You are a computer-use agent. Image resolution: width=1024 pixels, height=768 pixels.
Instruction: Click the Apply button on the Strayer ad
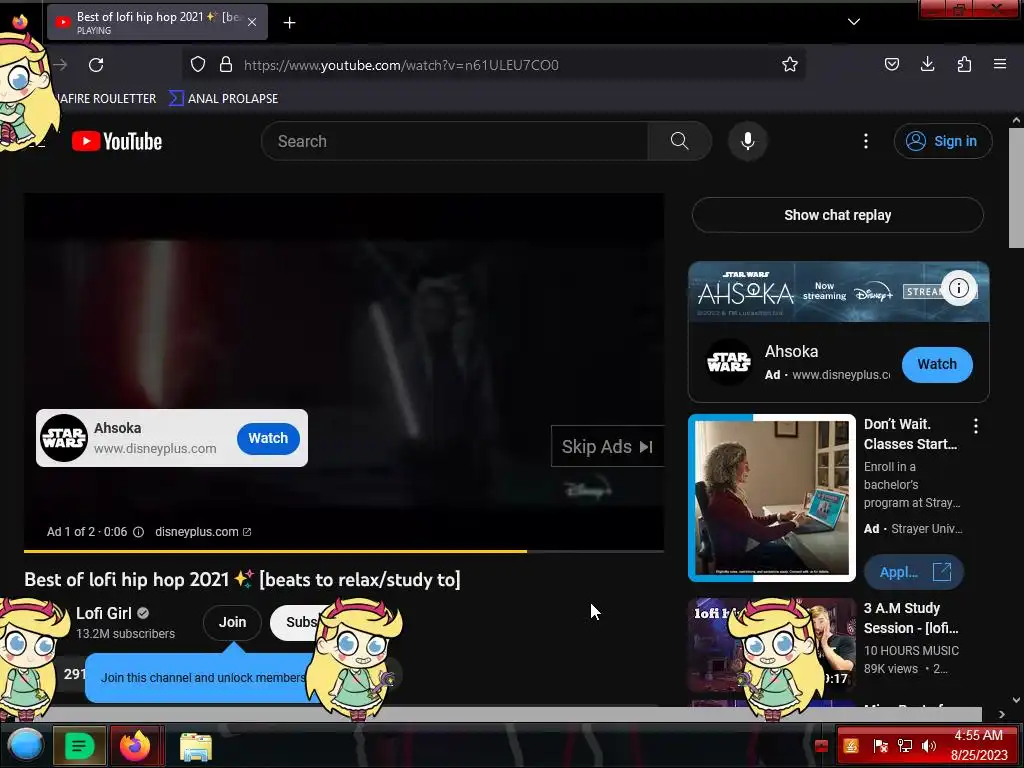point(914,572)
